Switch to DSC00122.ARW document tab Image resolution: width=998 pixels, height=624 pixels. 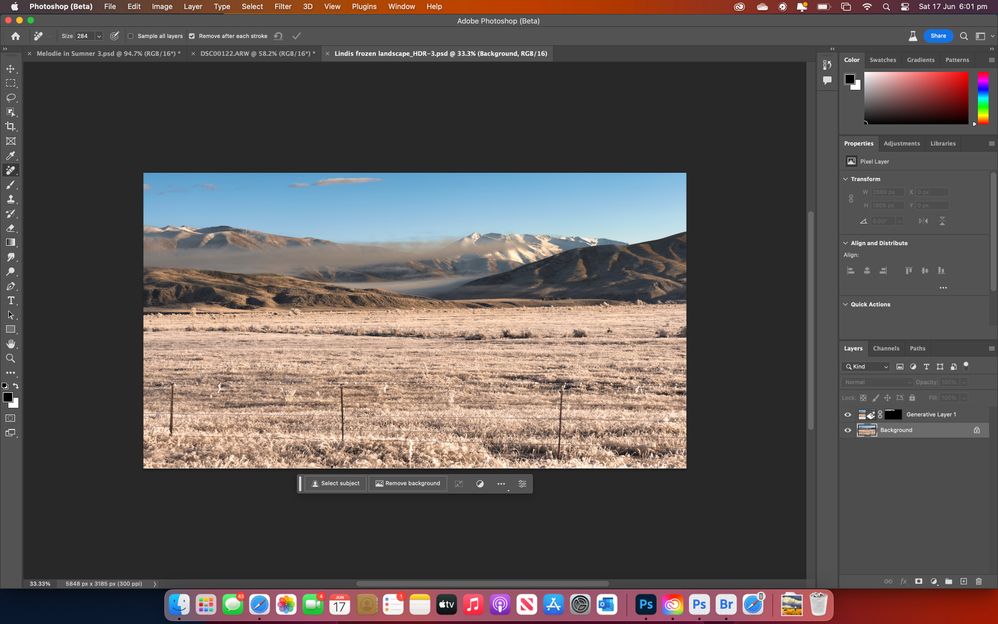pos(257,53)
